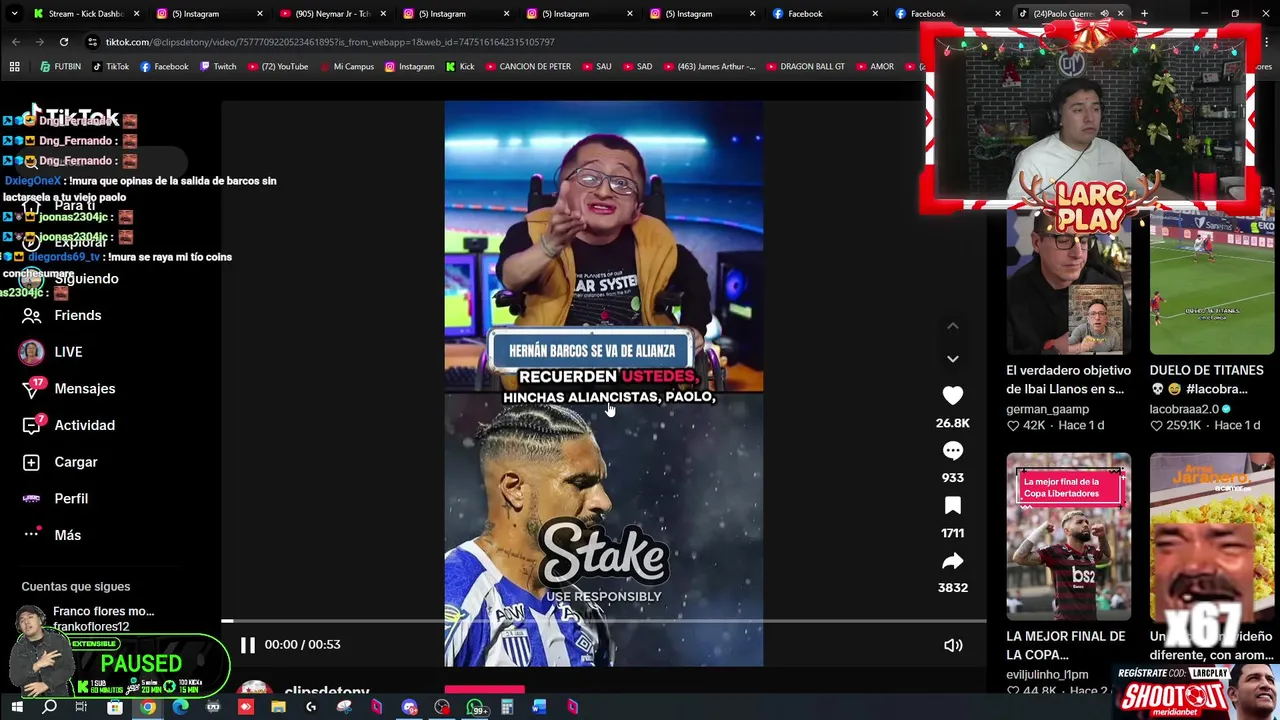Seek along the video progress bar
Viewport: 1280px width, 720px height.
tap(603, 621)
